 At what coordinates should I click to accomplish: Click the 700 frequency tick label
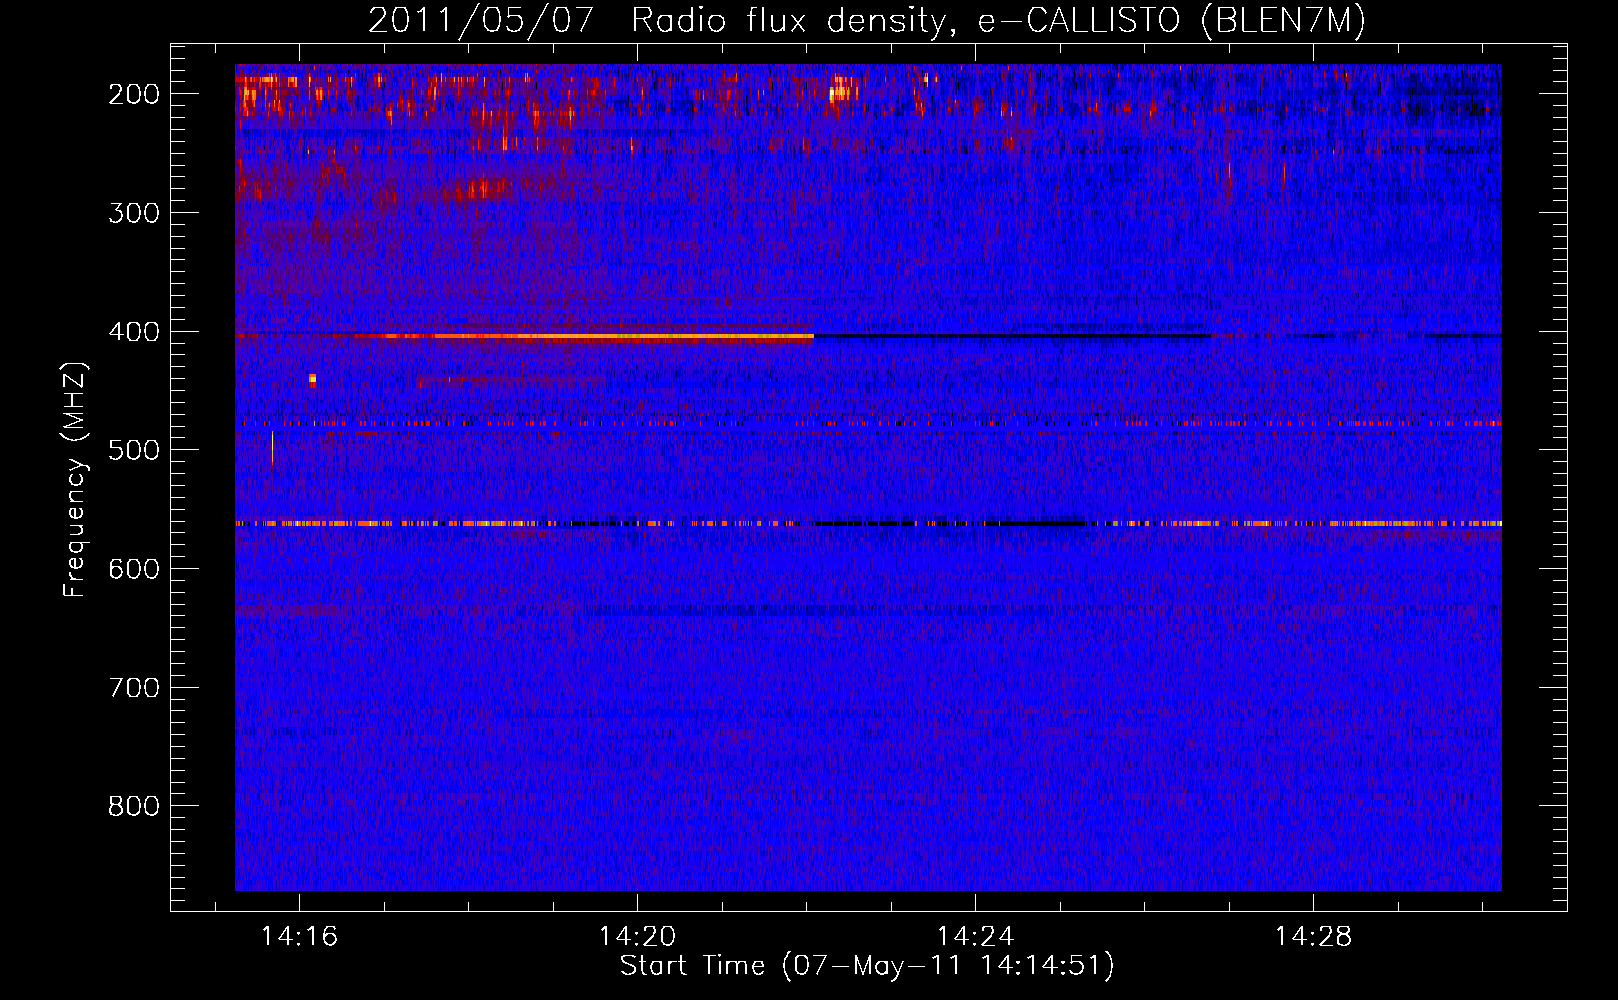point(134,688)
